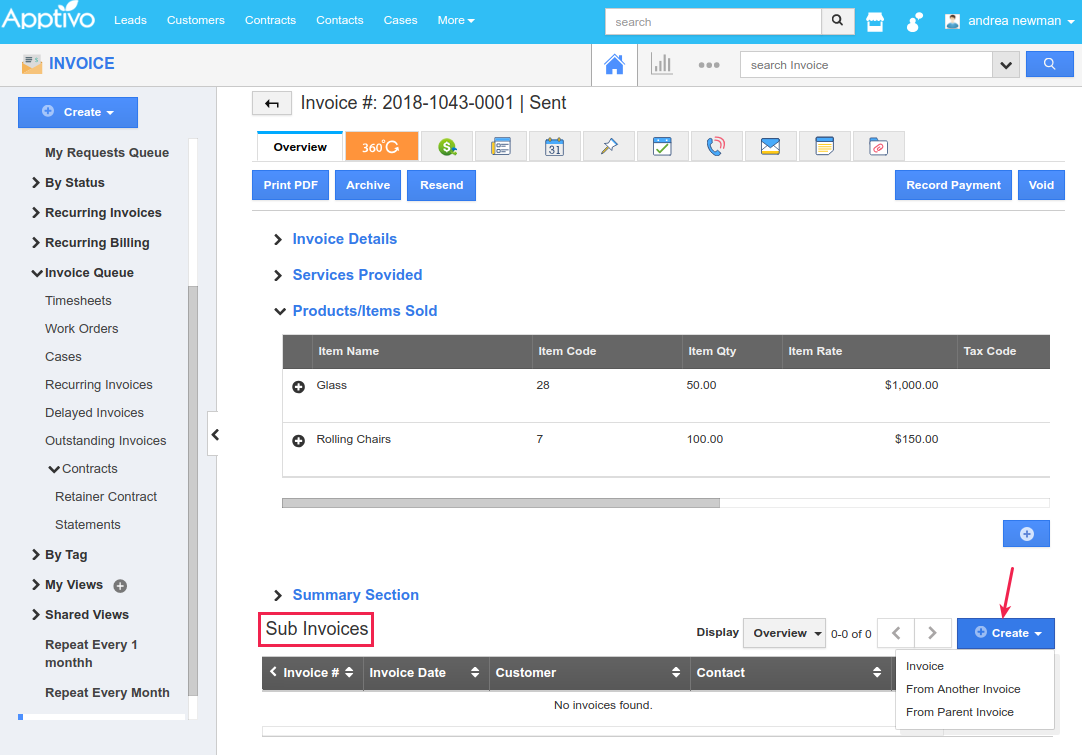Open the Calendar tab icon
Image resolution: width=1082 pixels, height=755 pixels.
click(555, 147)
